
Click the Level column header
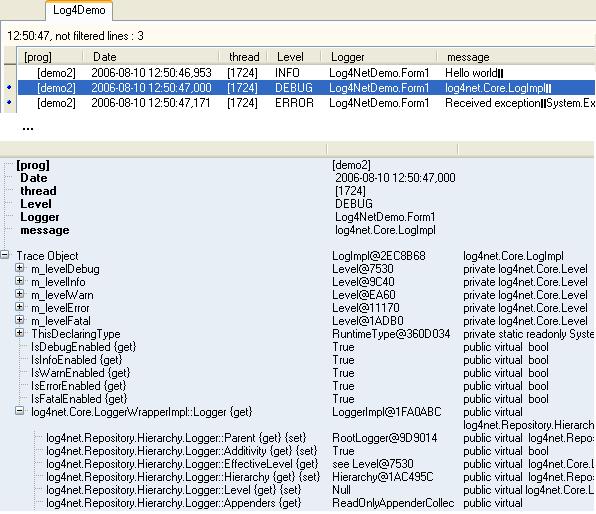pos(290,57)
